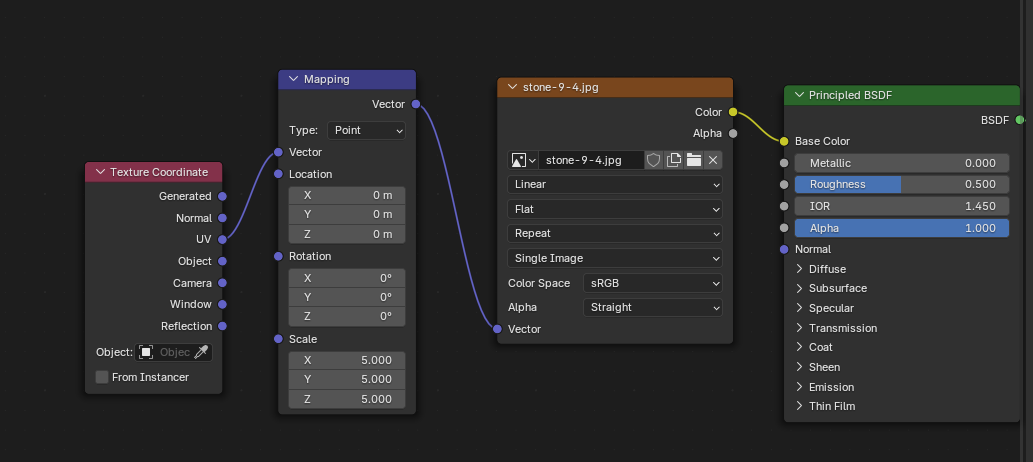Click the Rotation X field

pos(347,277)
